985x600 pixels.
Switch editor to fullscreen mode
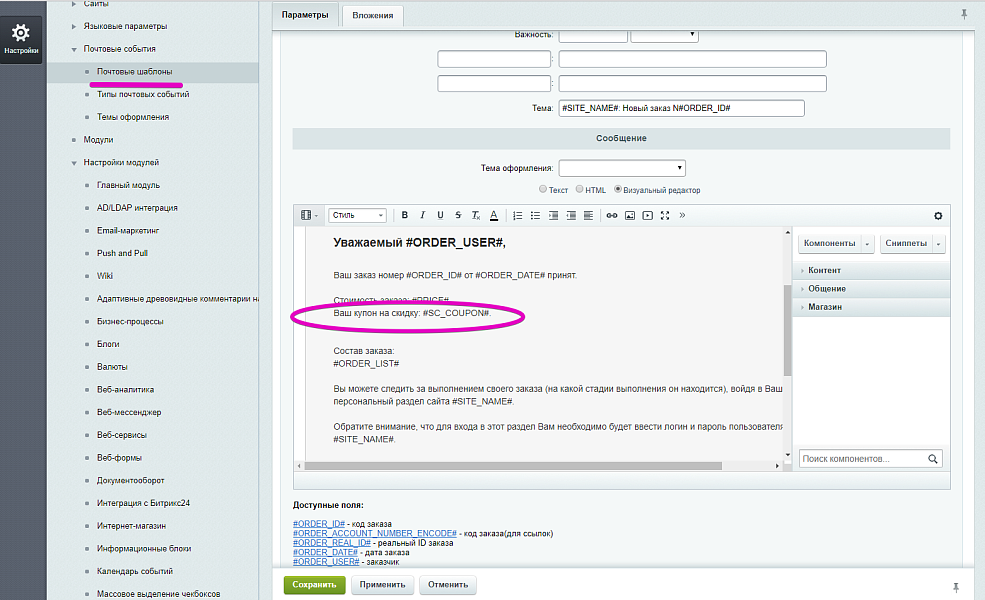665,215
